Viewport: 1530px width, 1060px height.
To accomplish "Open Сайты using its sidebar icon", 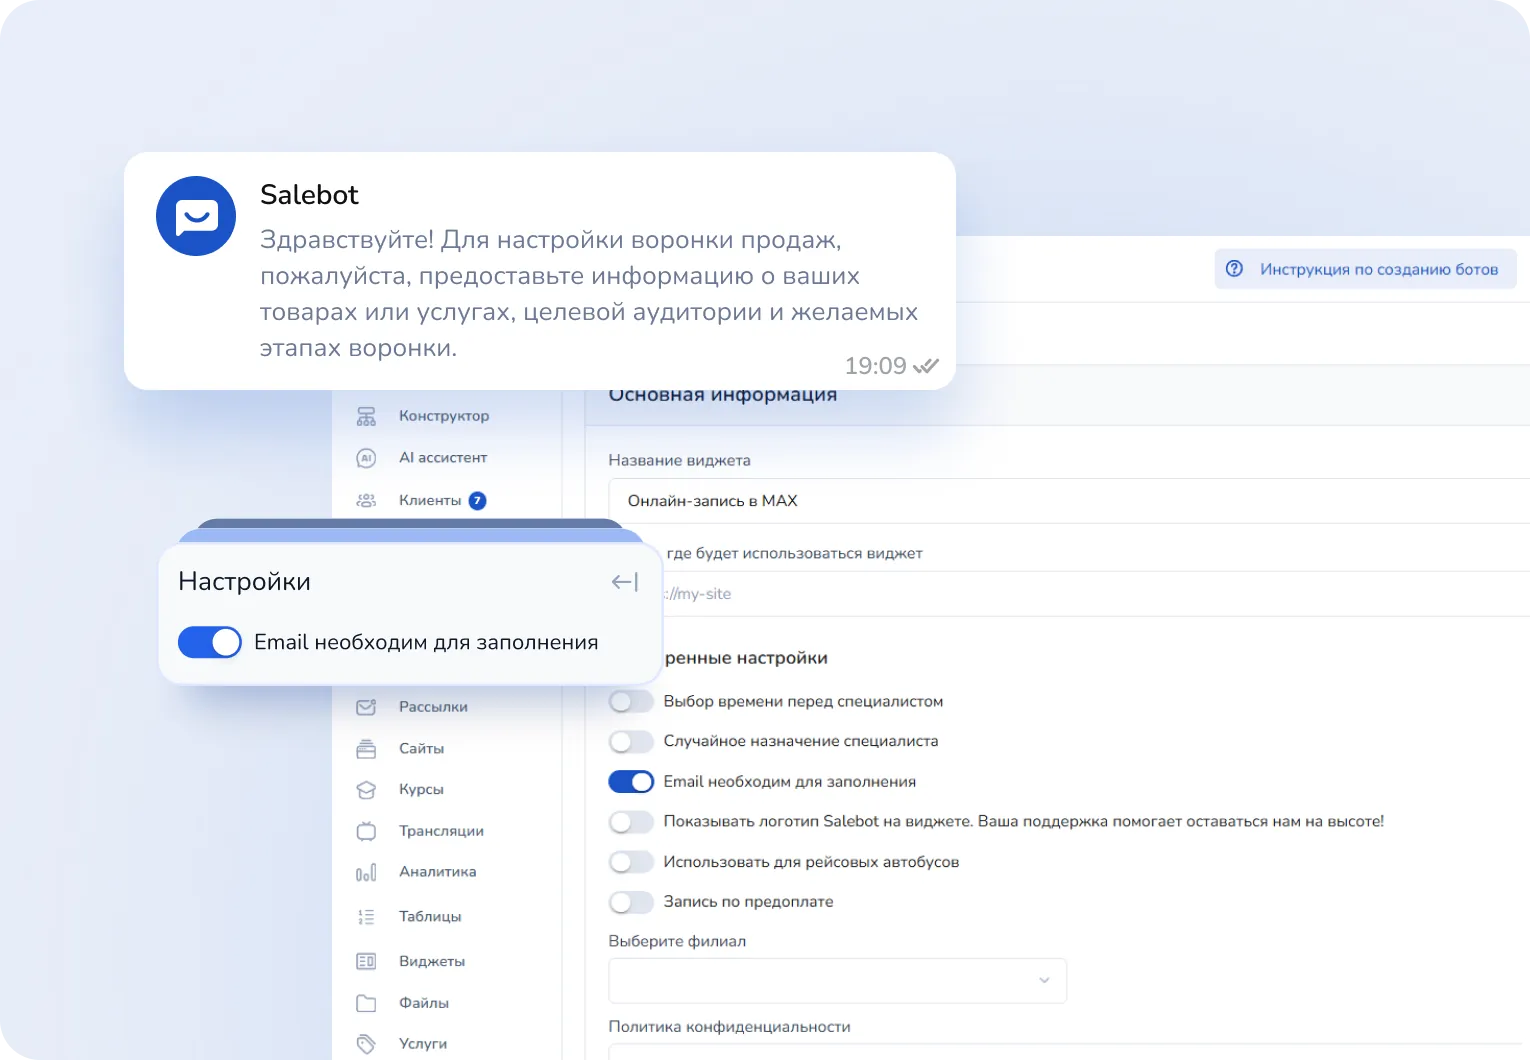I will (366, 749).
